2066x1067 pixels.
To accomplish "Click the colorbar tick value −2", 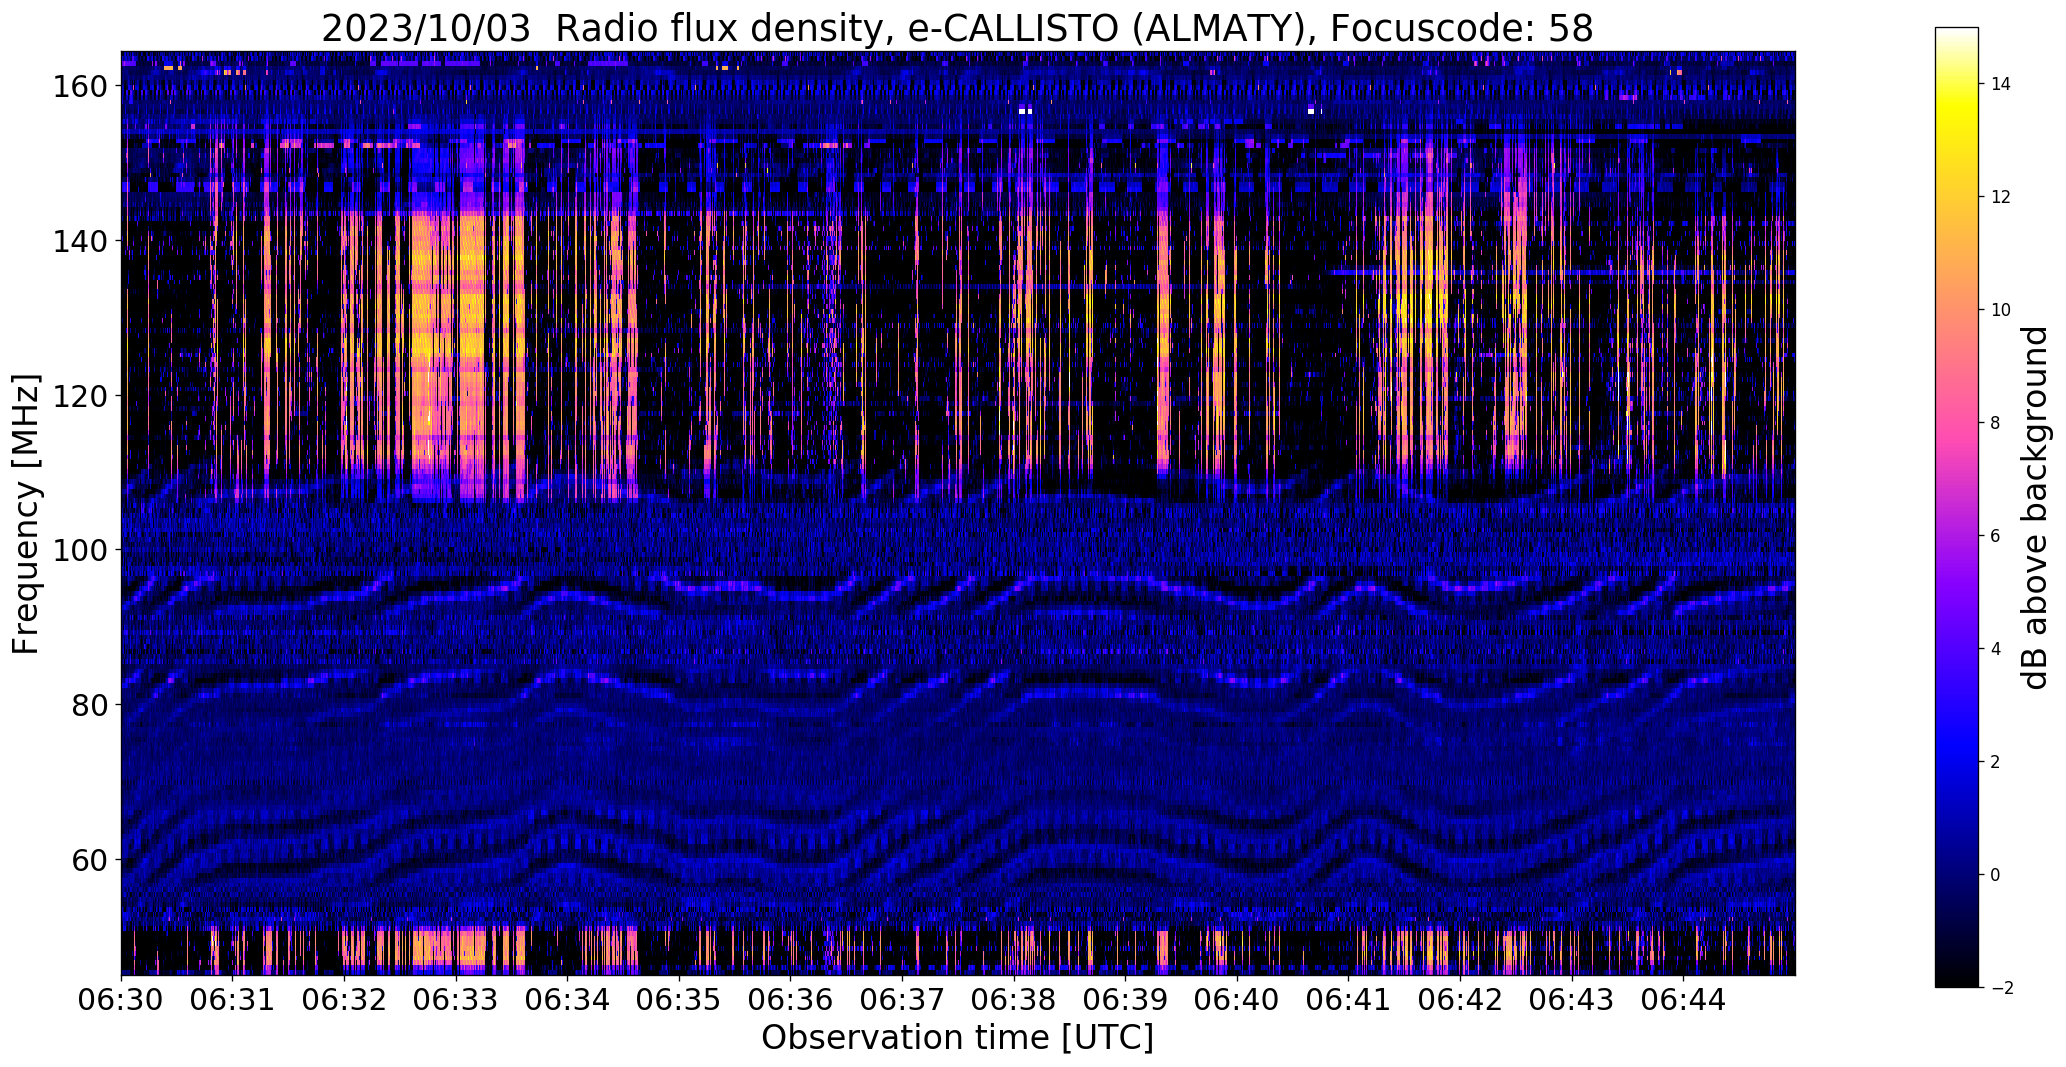I will (x=2001, y=988).
